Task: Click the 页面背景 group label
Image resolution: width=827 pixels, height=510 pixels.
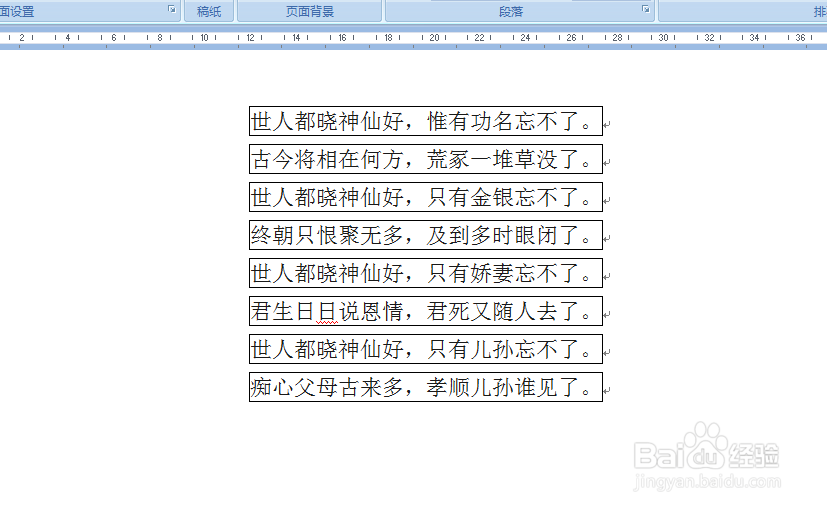Action: tap(310, 12)
